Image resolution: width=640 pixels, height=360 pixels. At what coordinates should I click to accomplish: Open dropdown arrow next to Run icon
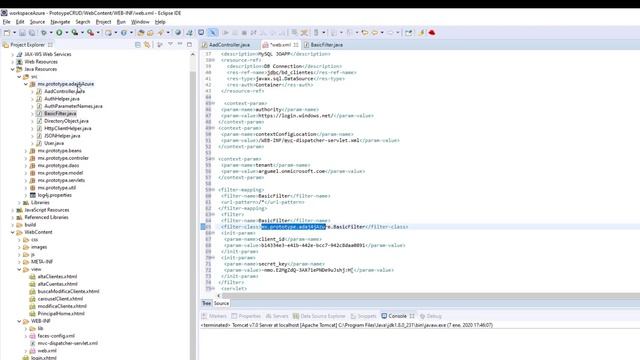(x=67, y=33)
